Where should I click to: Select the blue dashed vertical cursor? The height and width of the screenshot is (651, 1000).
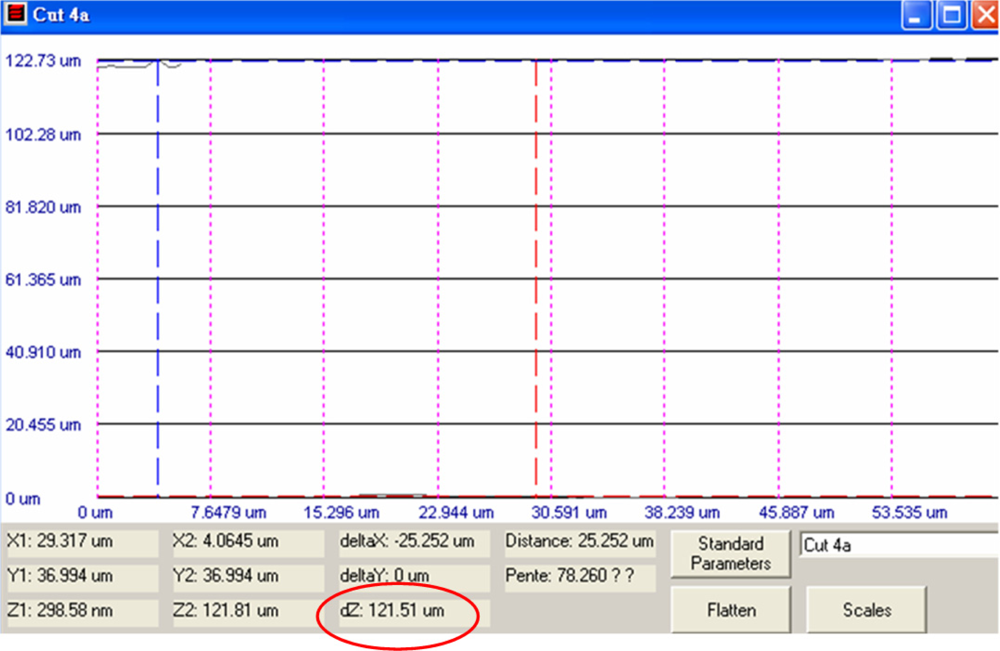(x=158, y=280)
